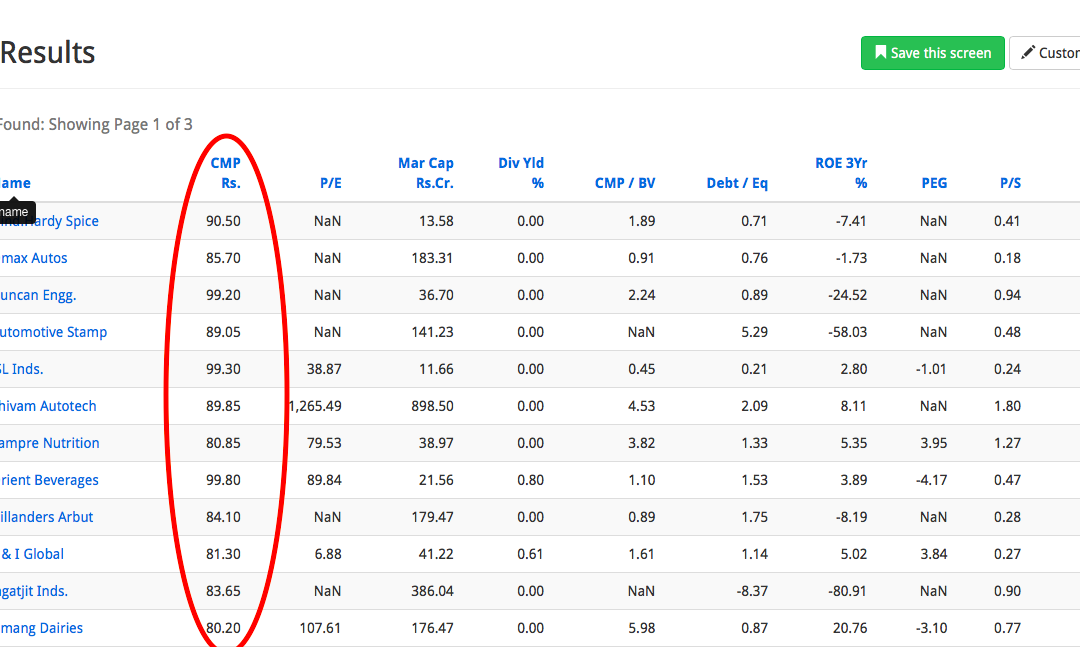This screenshot has height=647, width=1080.
Task: Click ROE 3Yr value -58.03
Action: [x=847, y=332]
